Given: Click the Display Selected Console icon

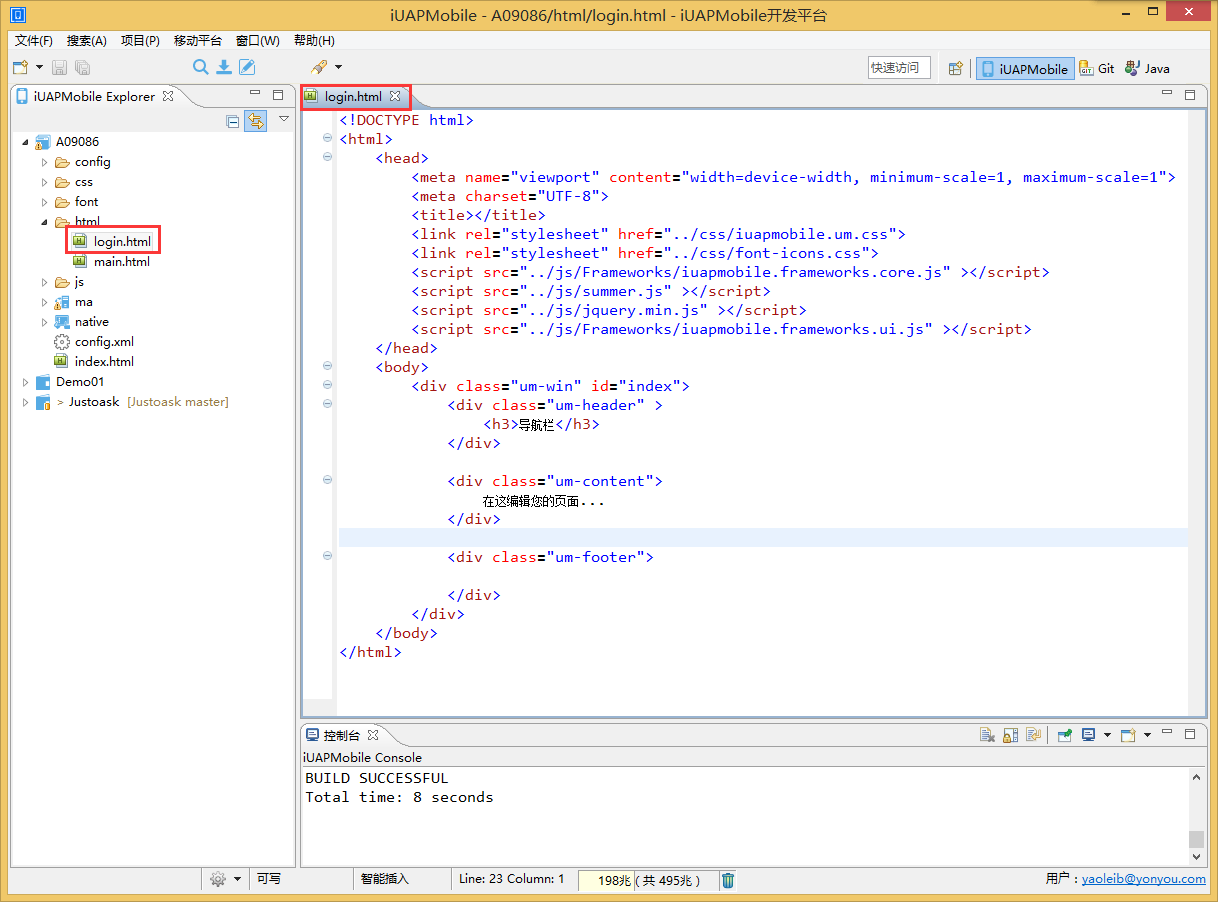Looking at the screenshot, I should 1088,735.
